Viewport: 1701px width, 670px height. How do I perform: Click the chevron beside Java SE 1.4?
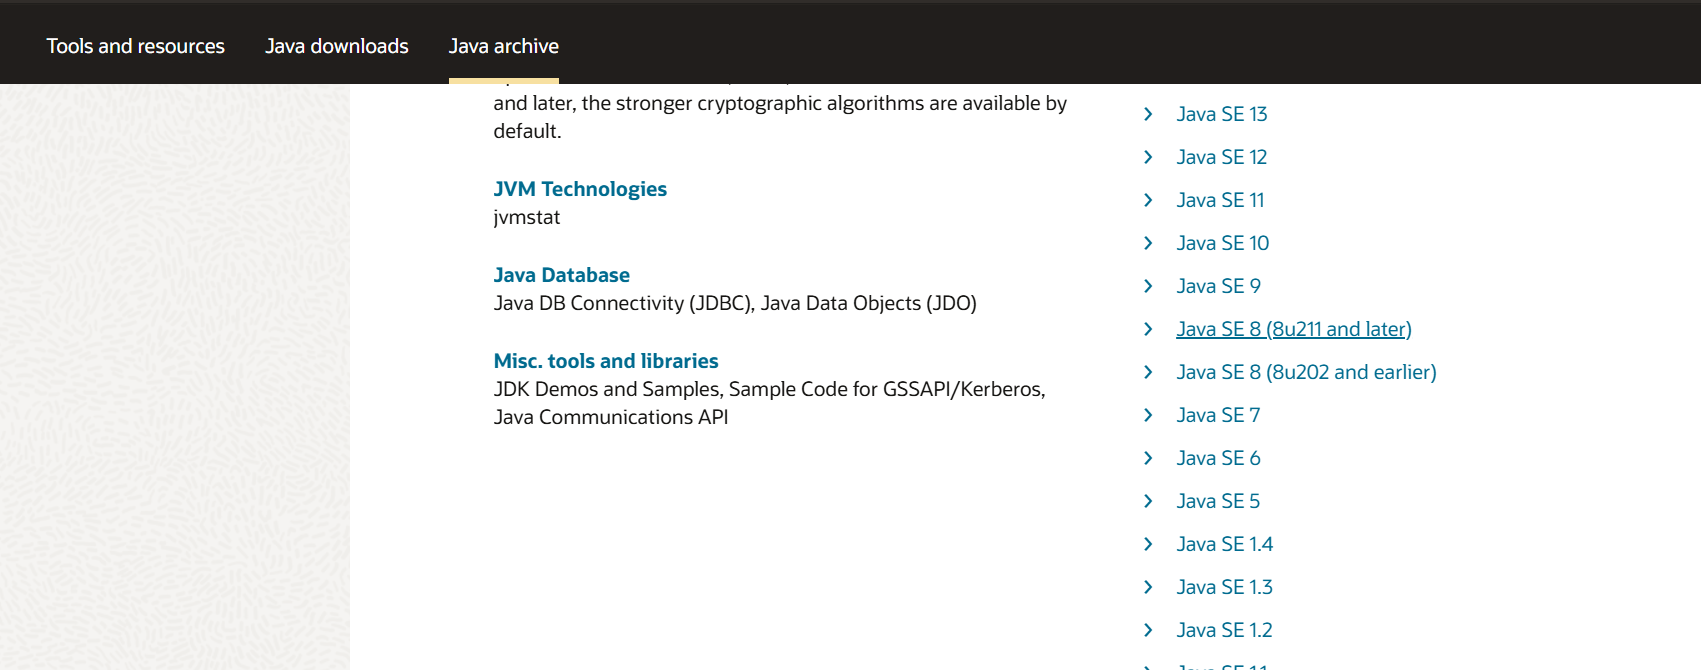(x=1148, y=544)
